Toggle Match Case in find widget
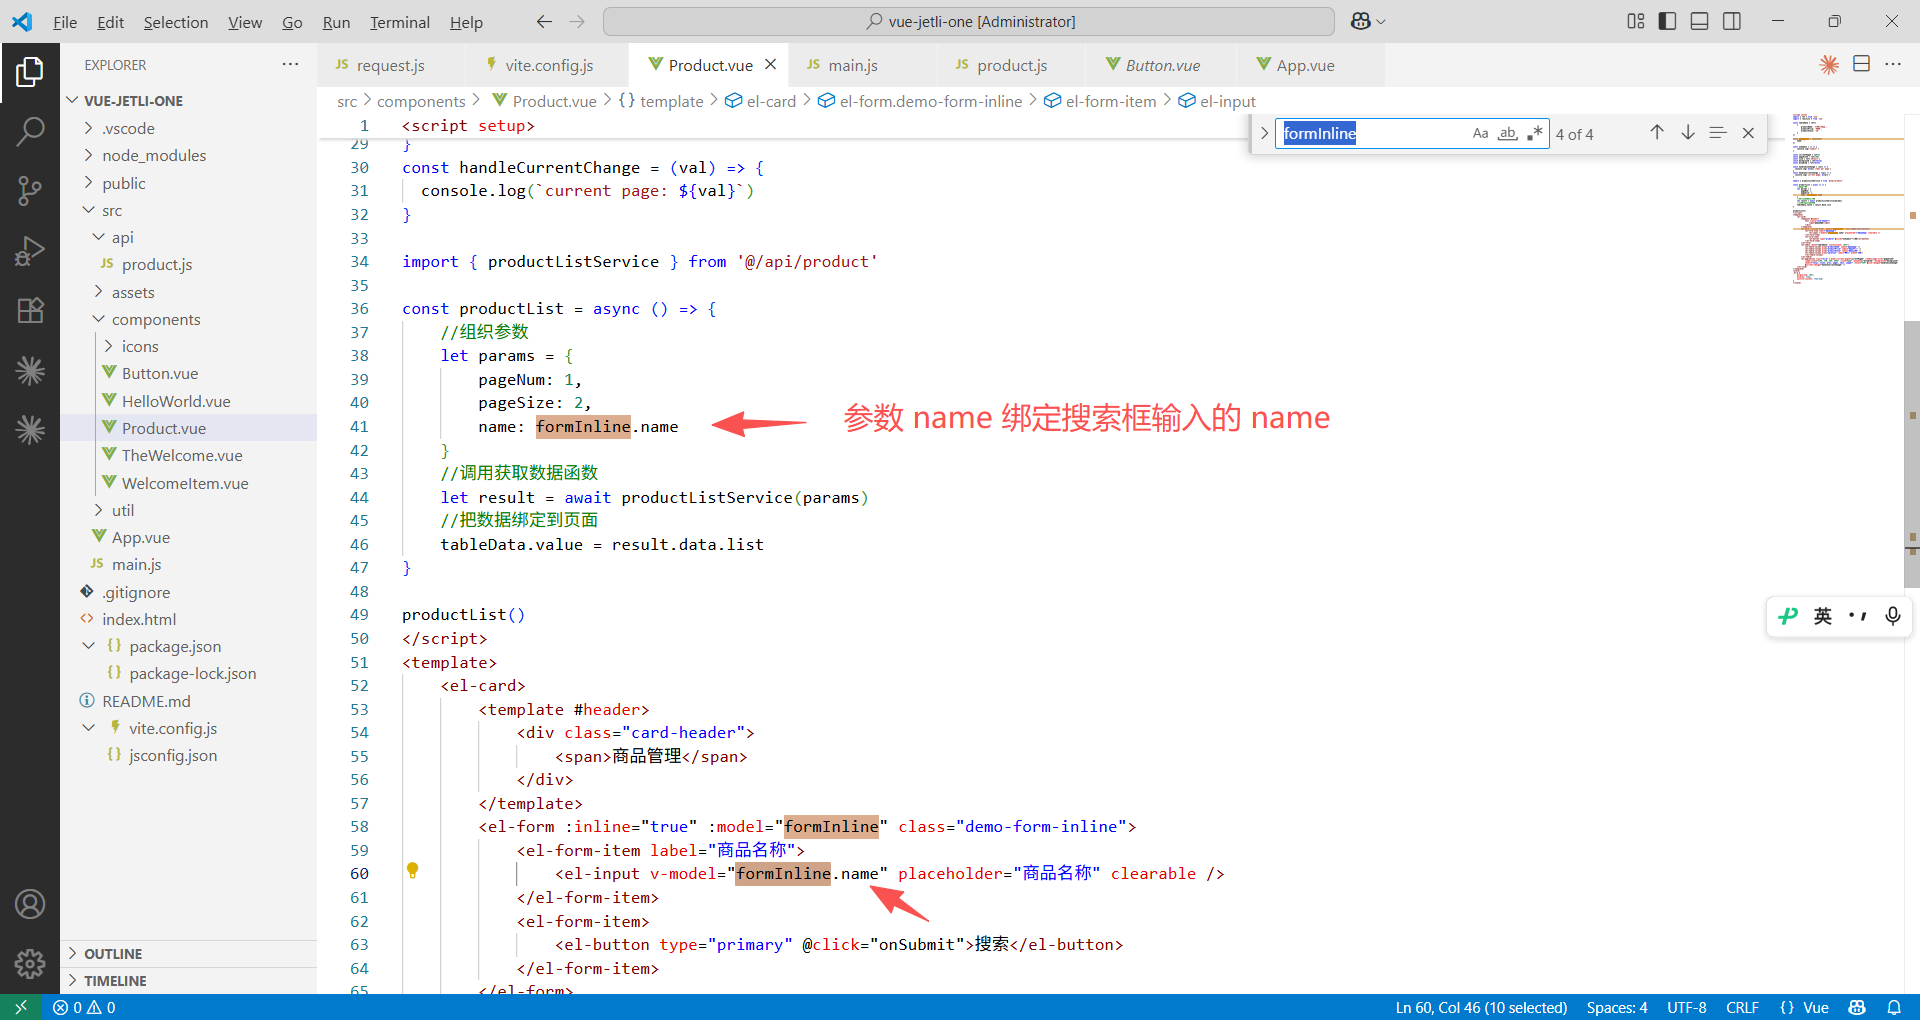 1480,133
